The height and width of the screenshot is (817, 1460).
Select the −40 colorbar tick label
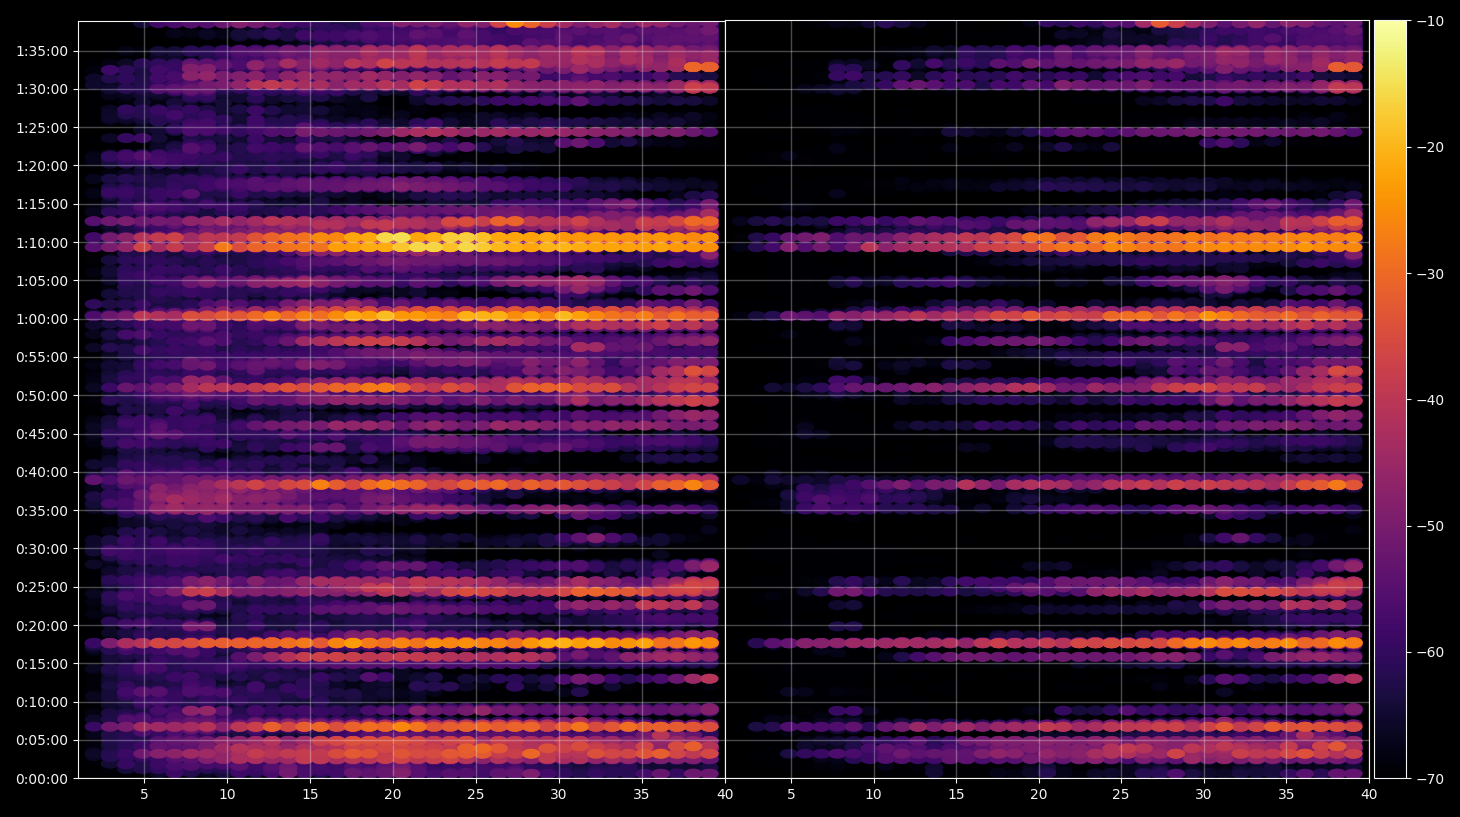pyautogui.click(x=1429, y=400)
